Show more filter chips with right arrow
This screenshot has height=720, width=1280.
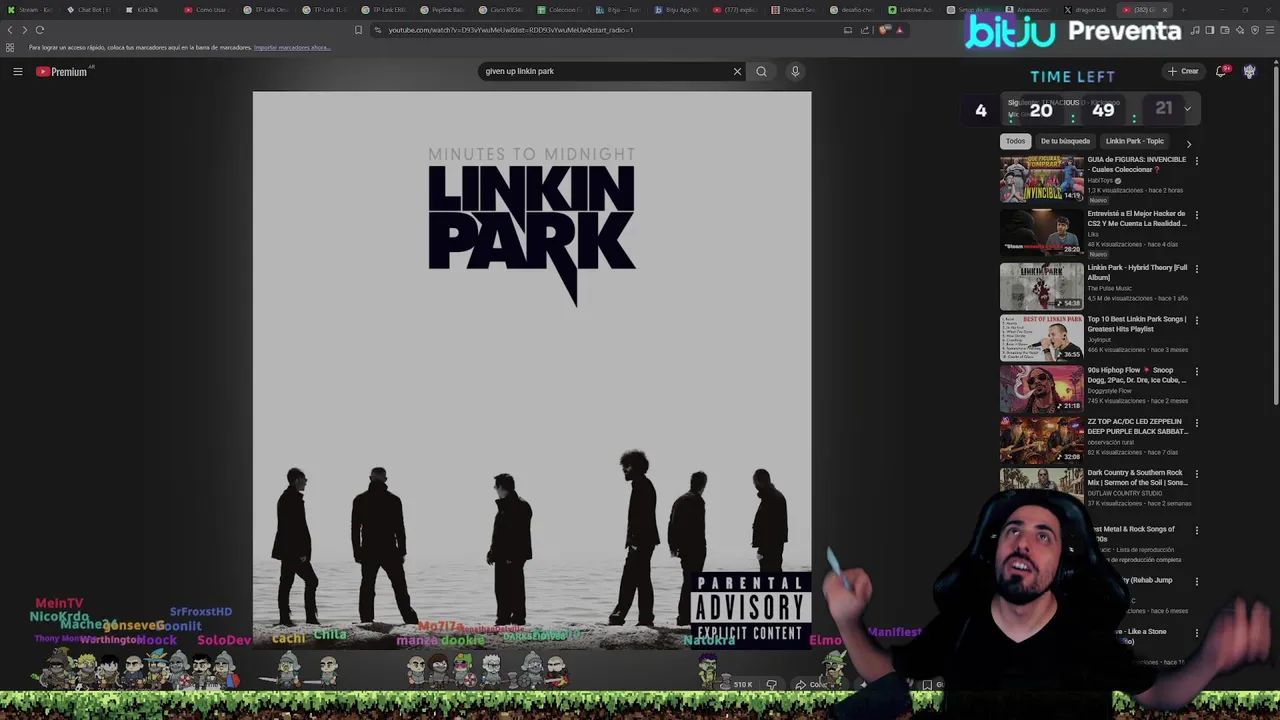1188,144
